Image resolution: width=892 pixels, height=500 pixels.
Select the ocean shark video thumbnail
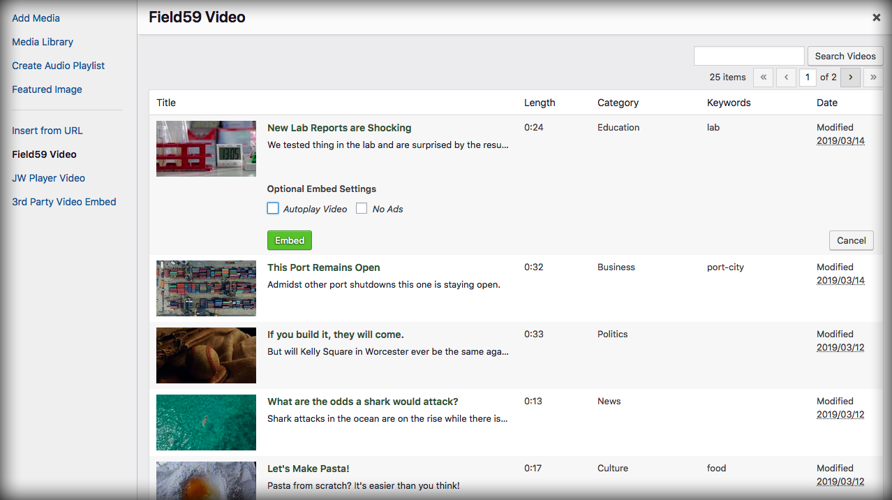(x=206, y=422)
